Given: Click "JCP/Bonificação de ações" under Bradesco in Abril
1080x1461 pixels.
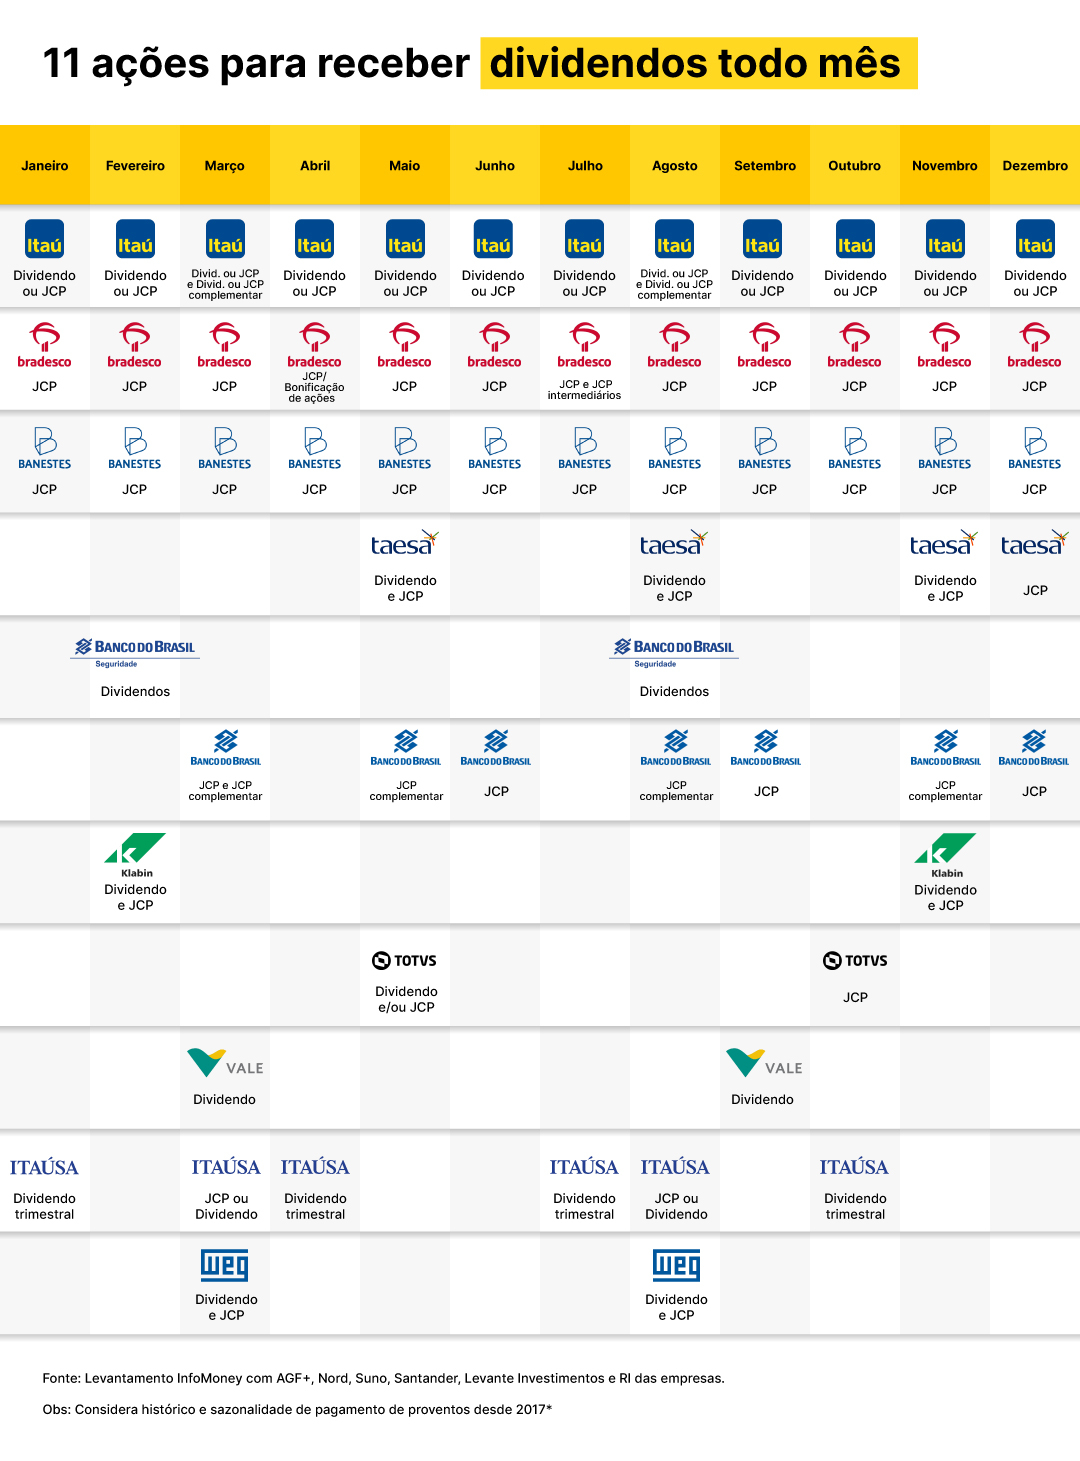Looking at the screenshot, I should point(314,387).
